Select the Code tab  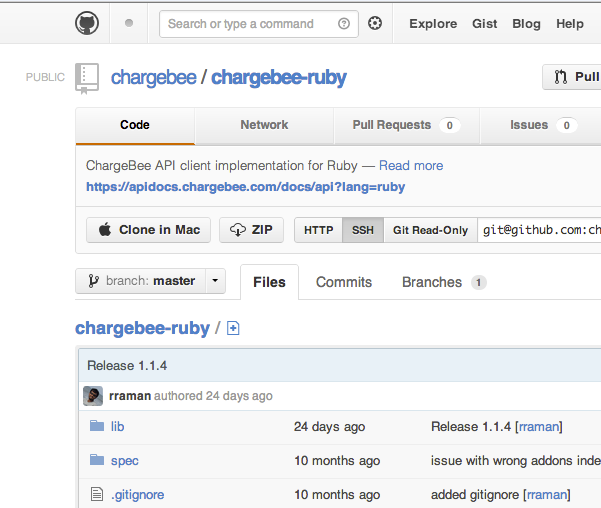135,125
